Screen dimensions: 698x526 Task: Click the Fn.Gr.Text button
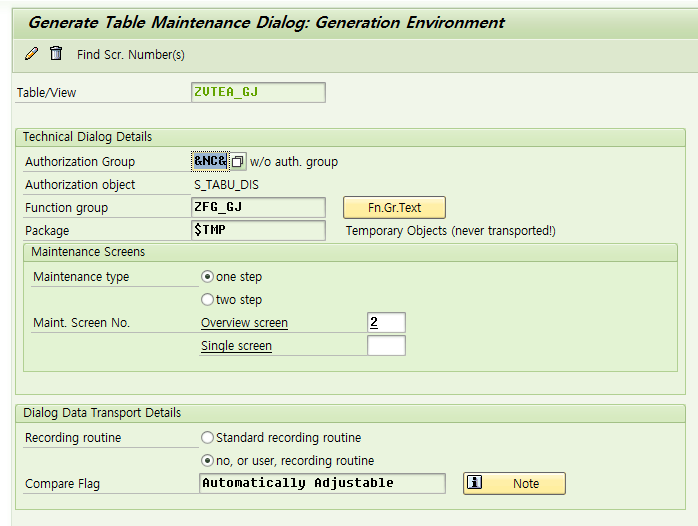pos(394,207)
